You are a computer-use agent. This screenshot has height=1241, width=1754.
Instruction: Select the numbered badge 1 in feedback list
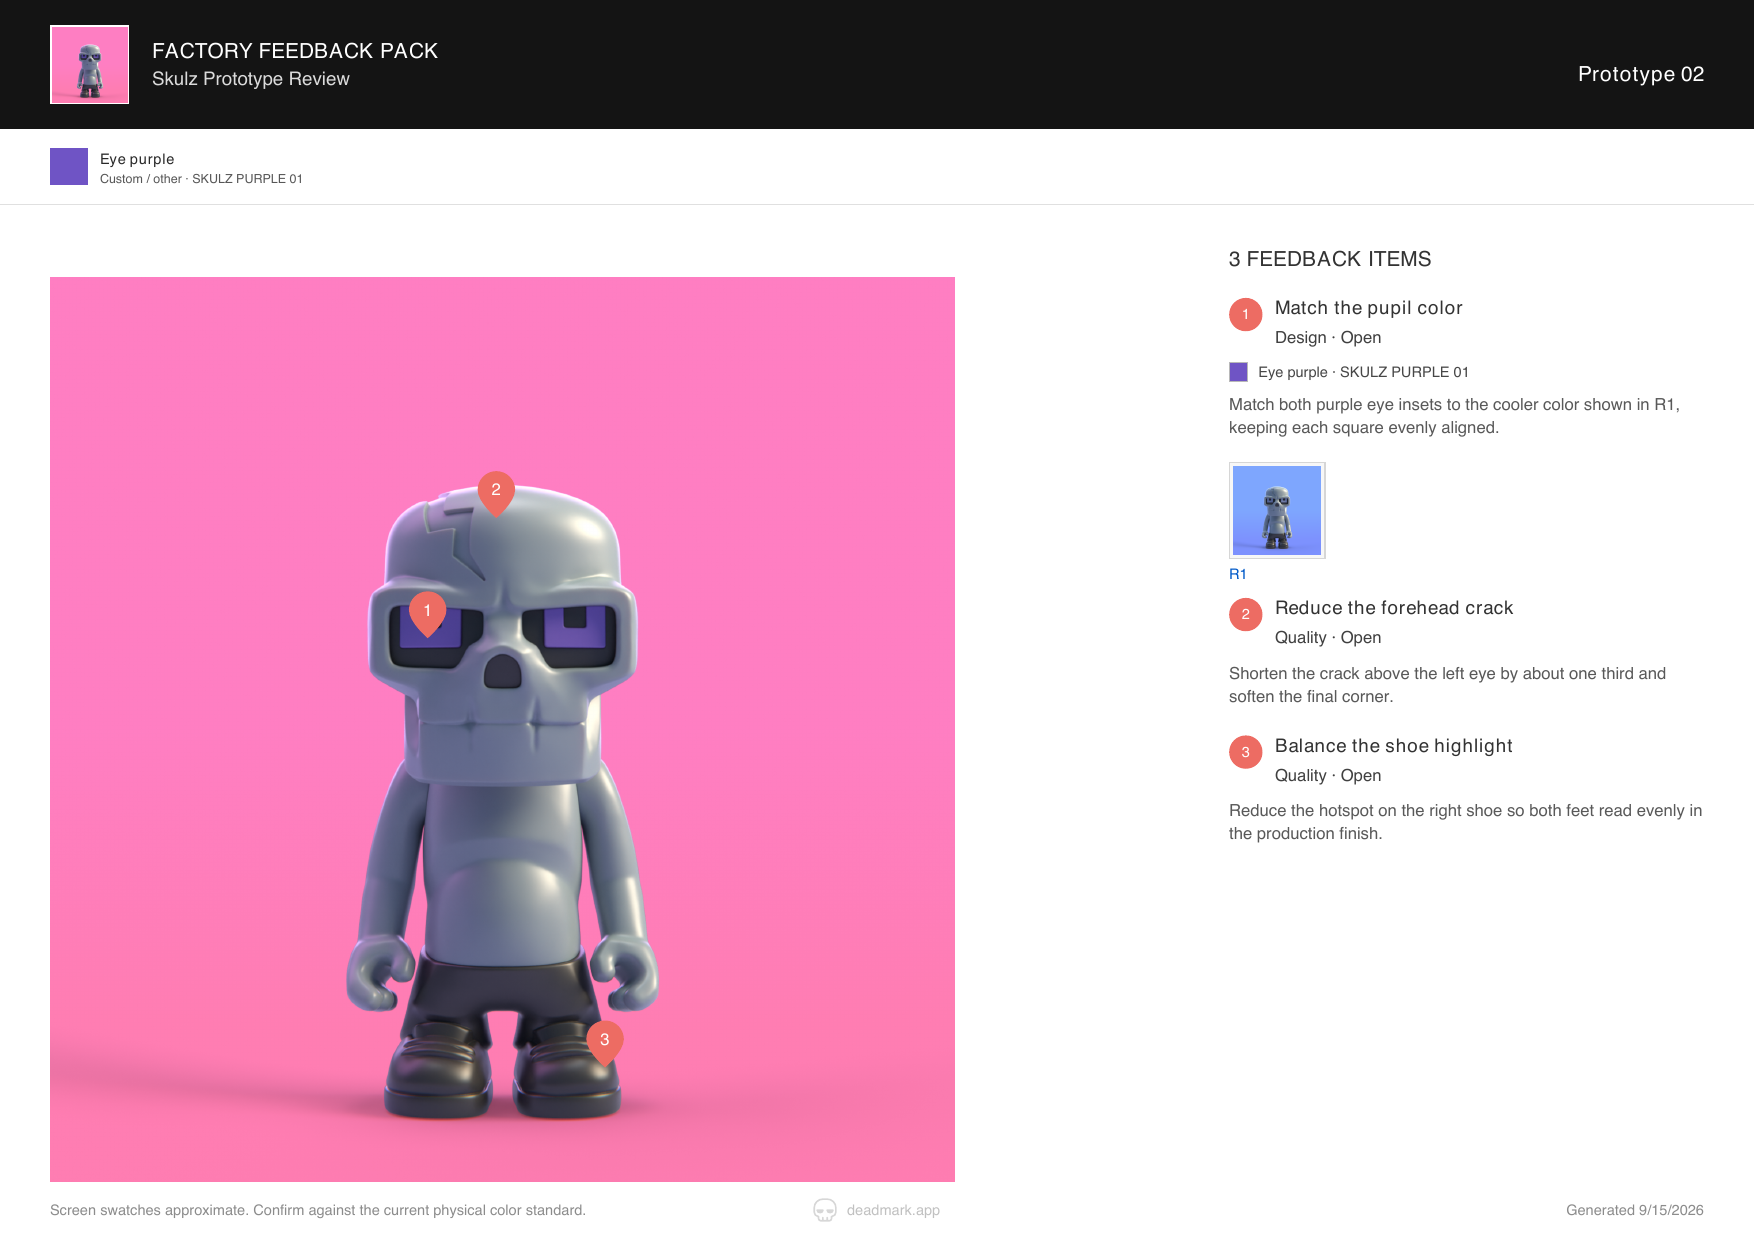pyautogui.click(x=1245, y=314)
